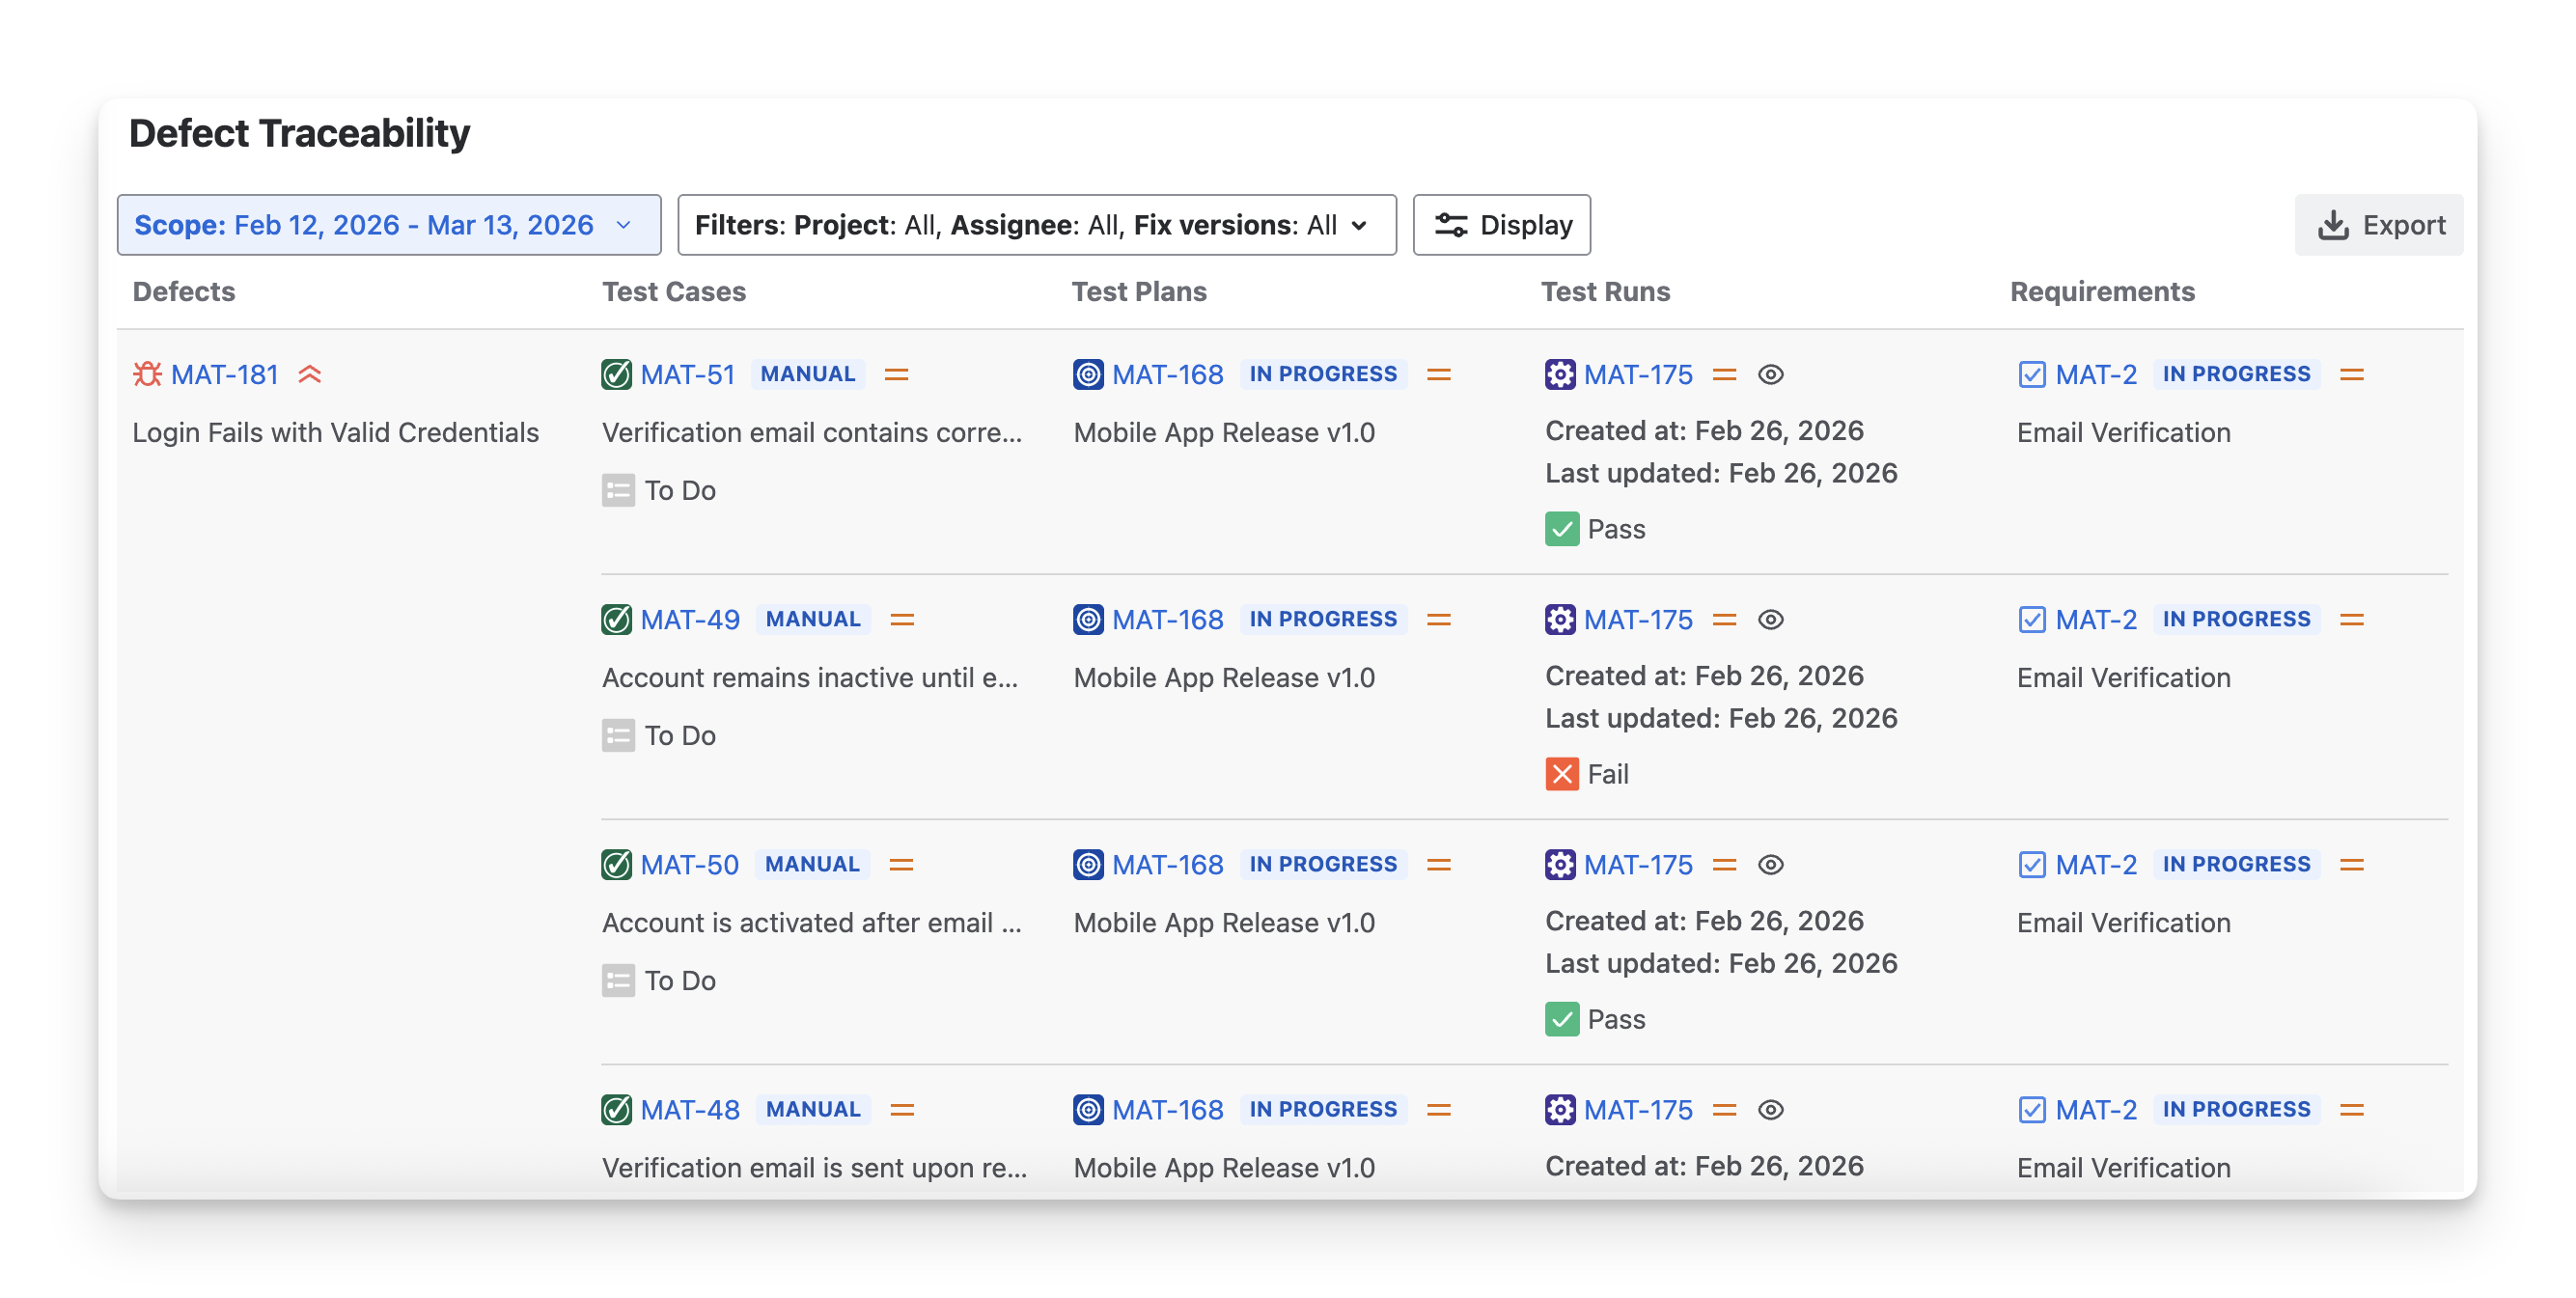Click the red bug icon beside MAT-181
Viewport: 2576px width, 1298px height.
tap(147, 374)
